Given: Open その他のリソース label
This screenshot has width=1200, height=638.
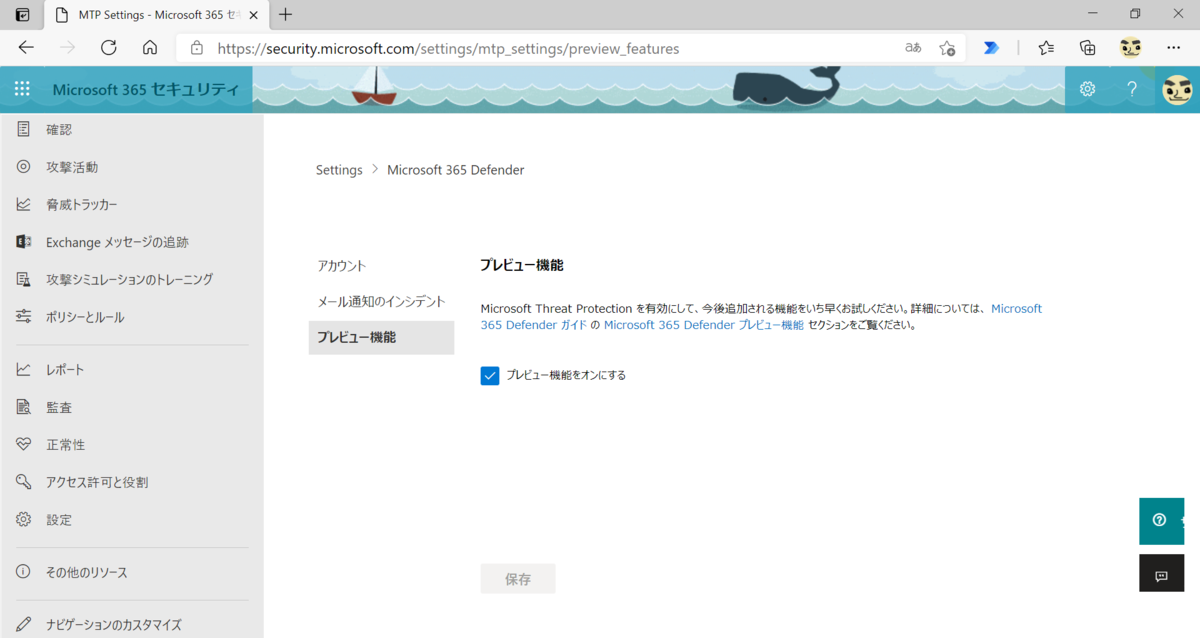Looking at the screenshot, I should pos(87,572).
